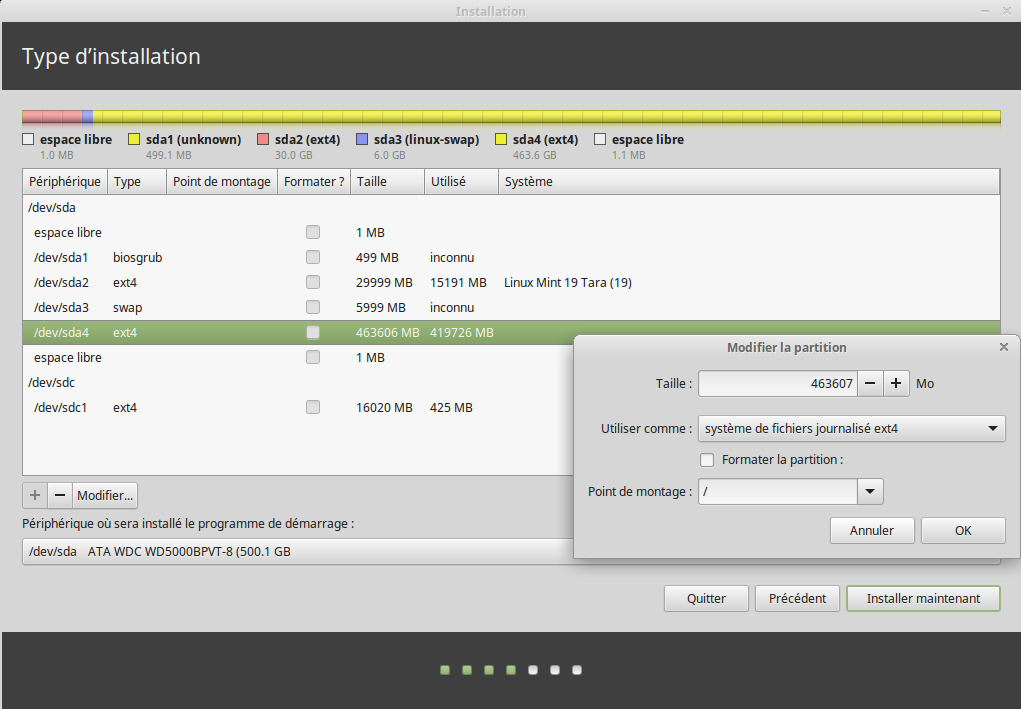Select the /dev/sda3 swap row
The height and width of the screenshot is (709, 1021).
(200, 307)
